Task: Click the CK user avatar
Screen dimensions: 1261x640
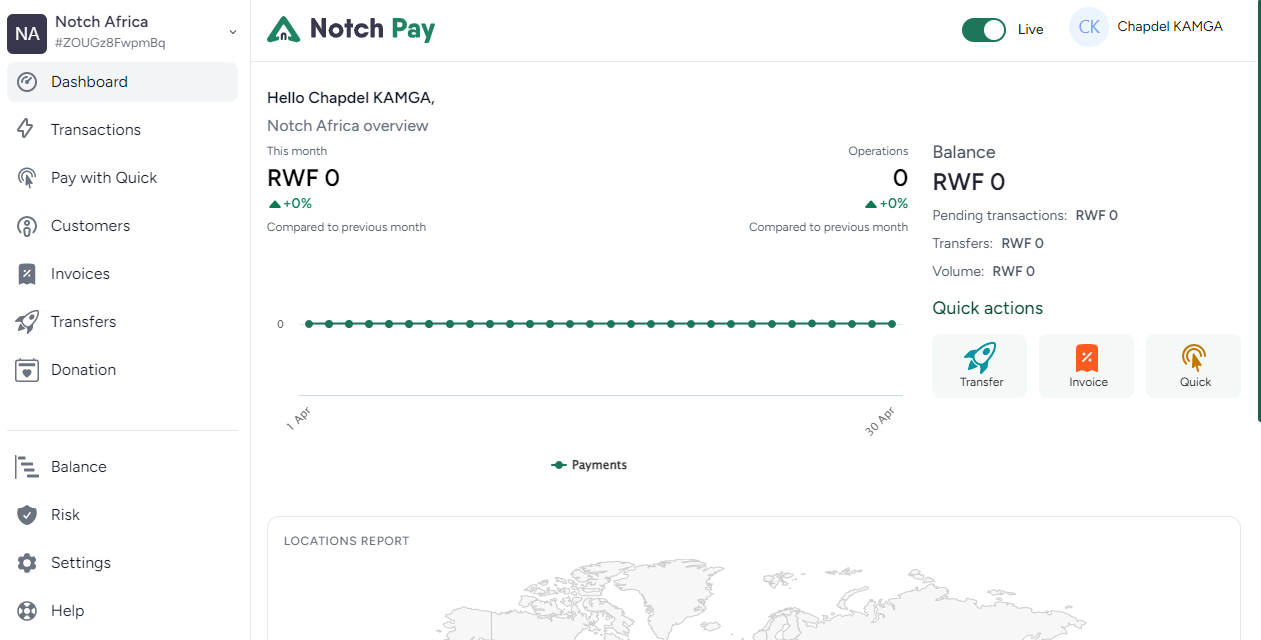Action: (1089, 28)
